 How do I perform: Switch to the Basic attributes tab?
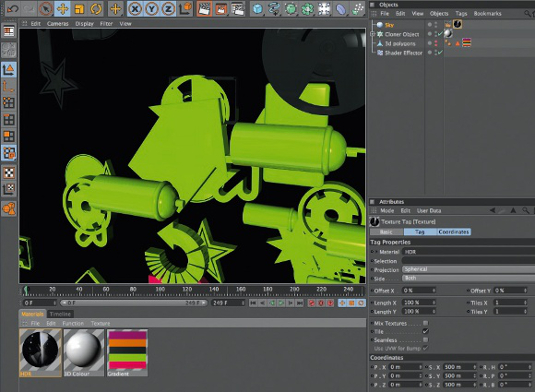(x=386, y=232)
